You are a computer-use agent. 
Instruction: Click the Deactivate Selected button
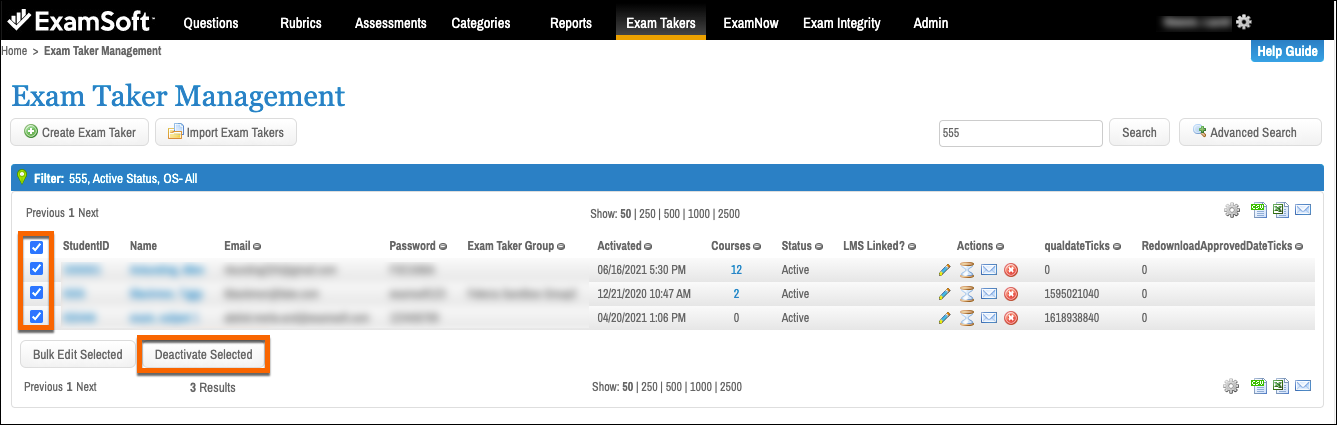[203, 355]
